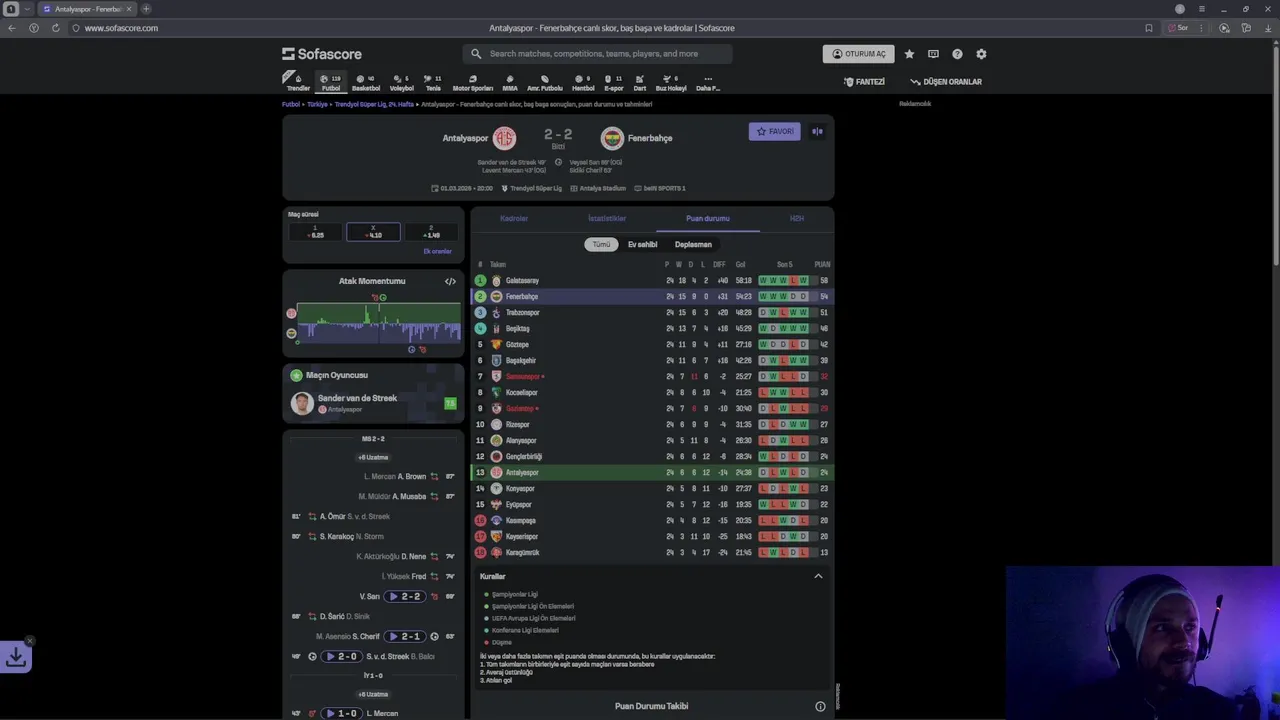The image size is (1280, 720).
Task: Open the FANTEZİ link
Action: pos(864,82)
